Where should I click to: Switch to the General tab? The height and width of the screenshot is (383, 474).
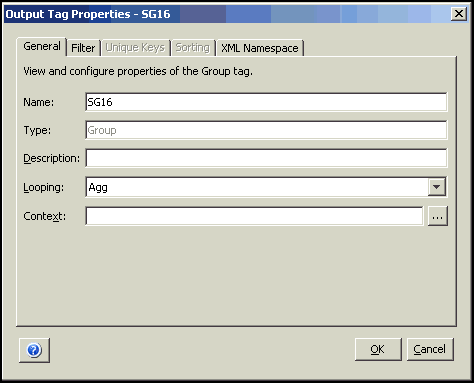(42, 46)
